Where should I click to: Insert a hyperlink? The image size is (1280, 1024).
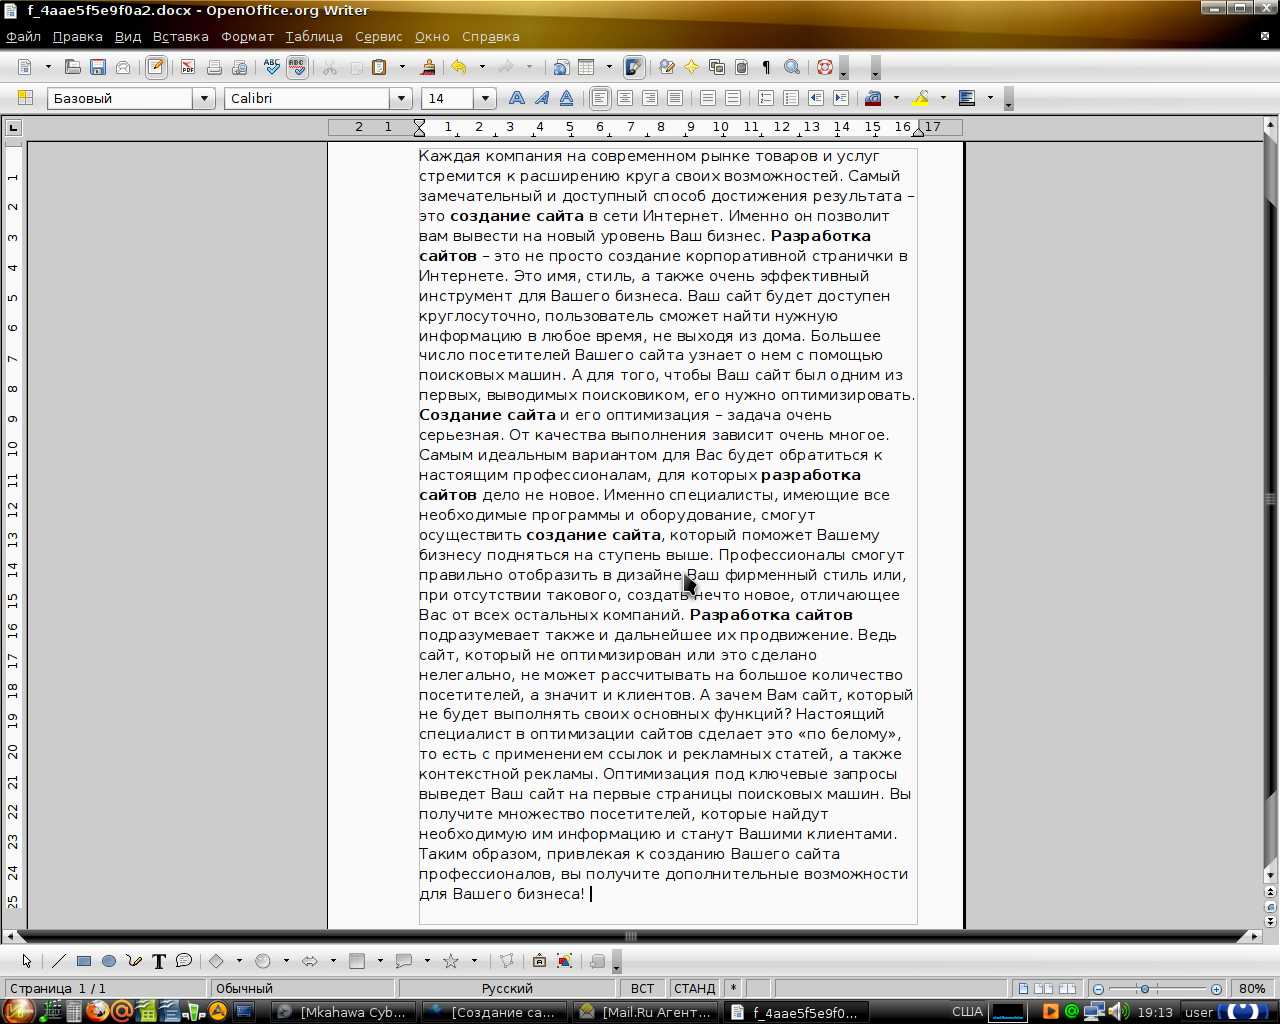point(561,67)
